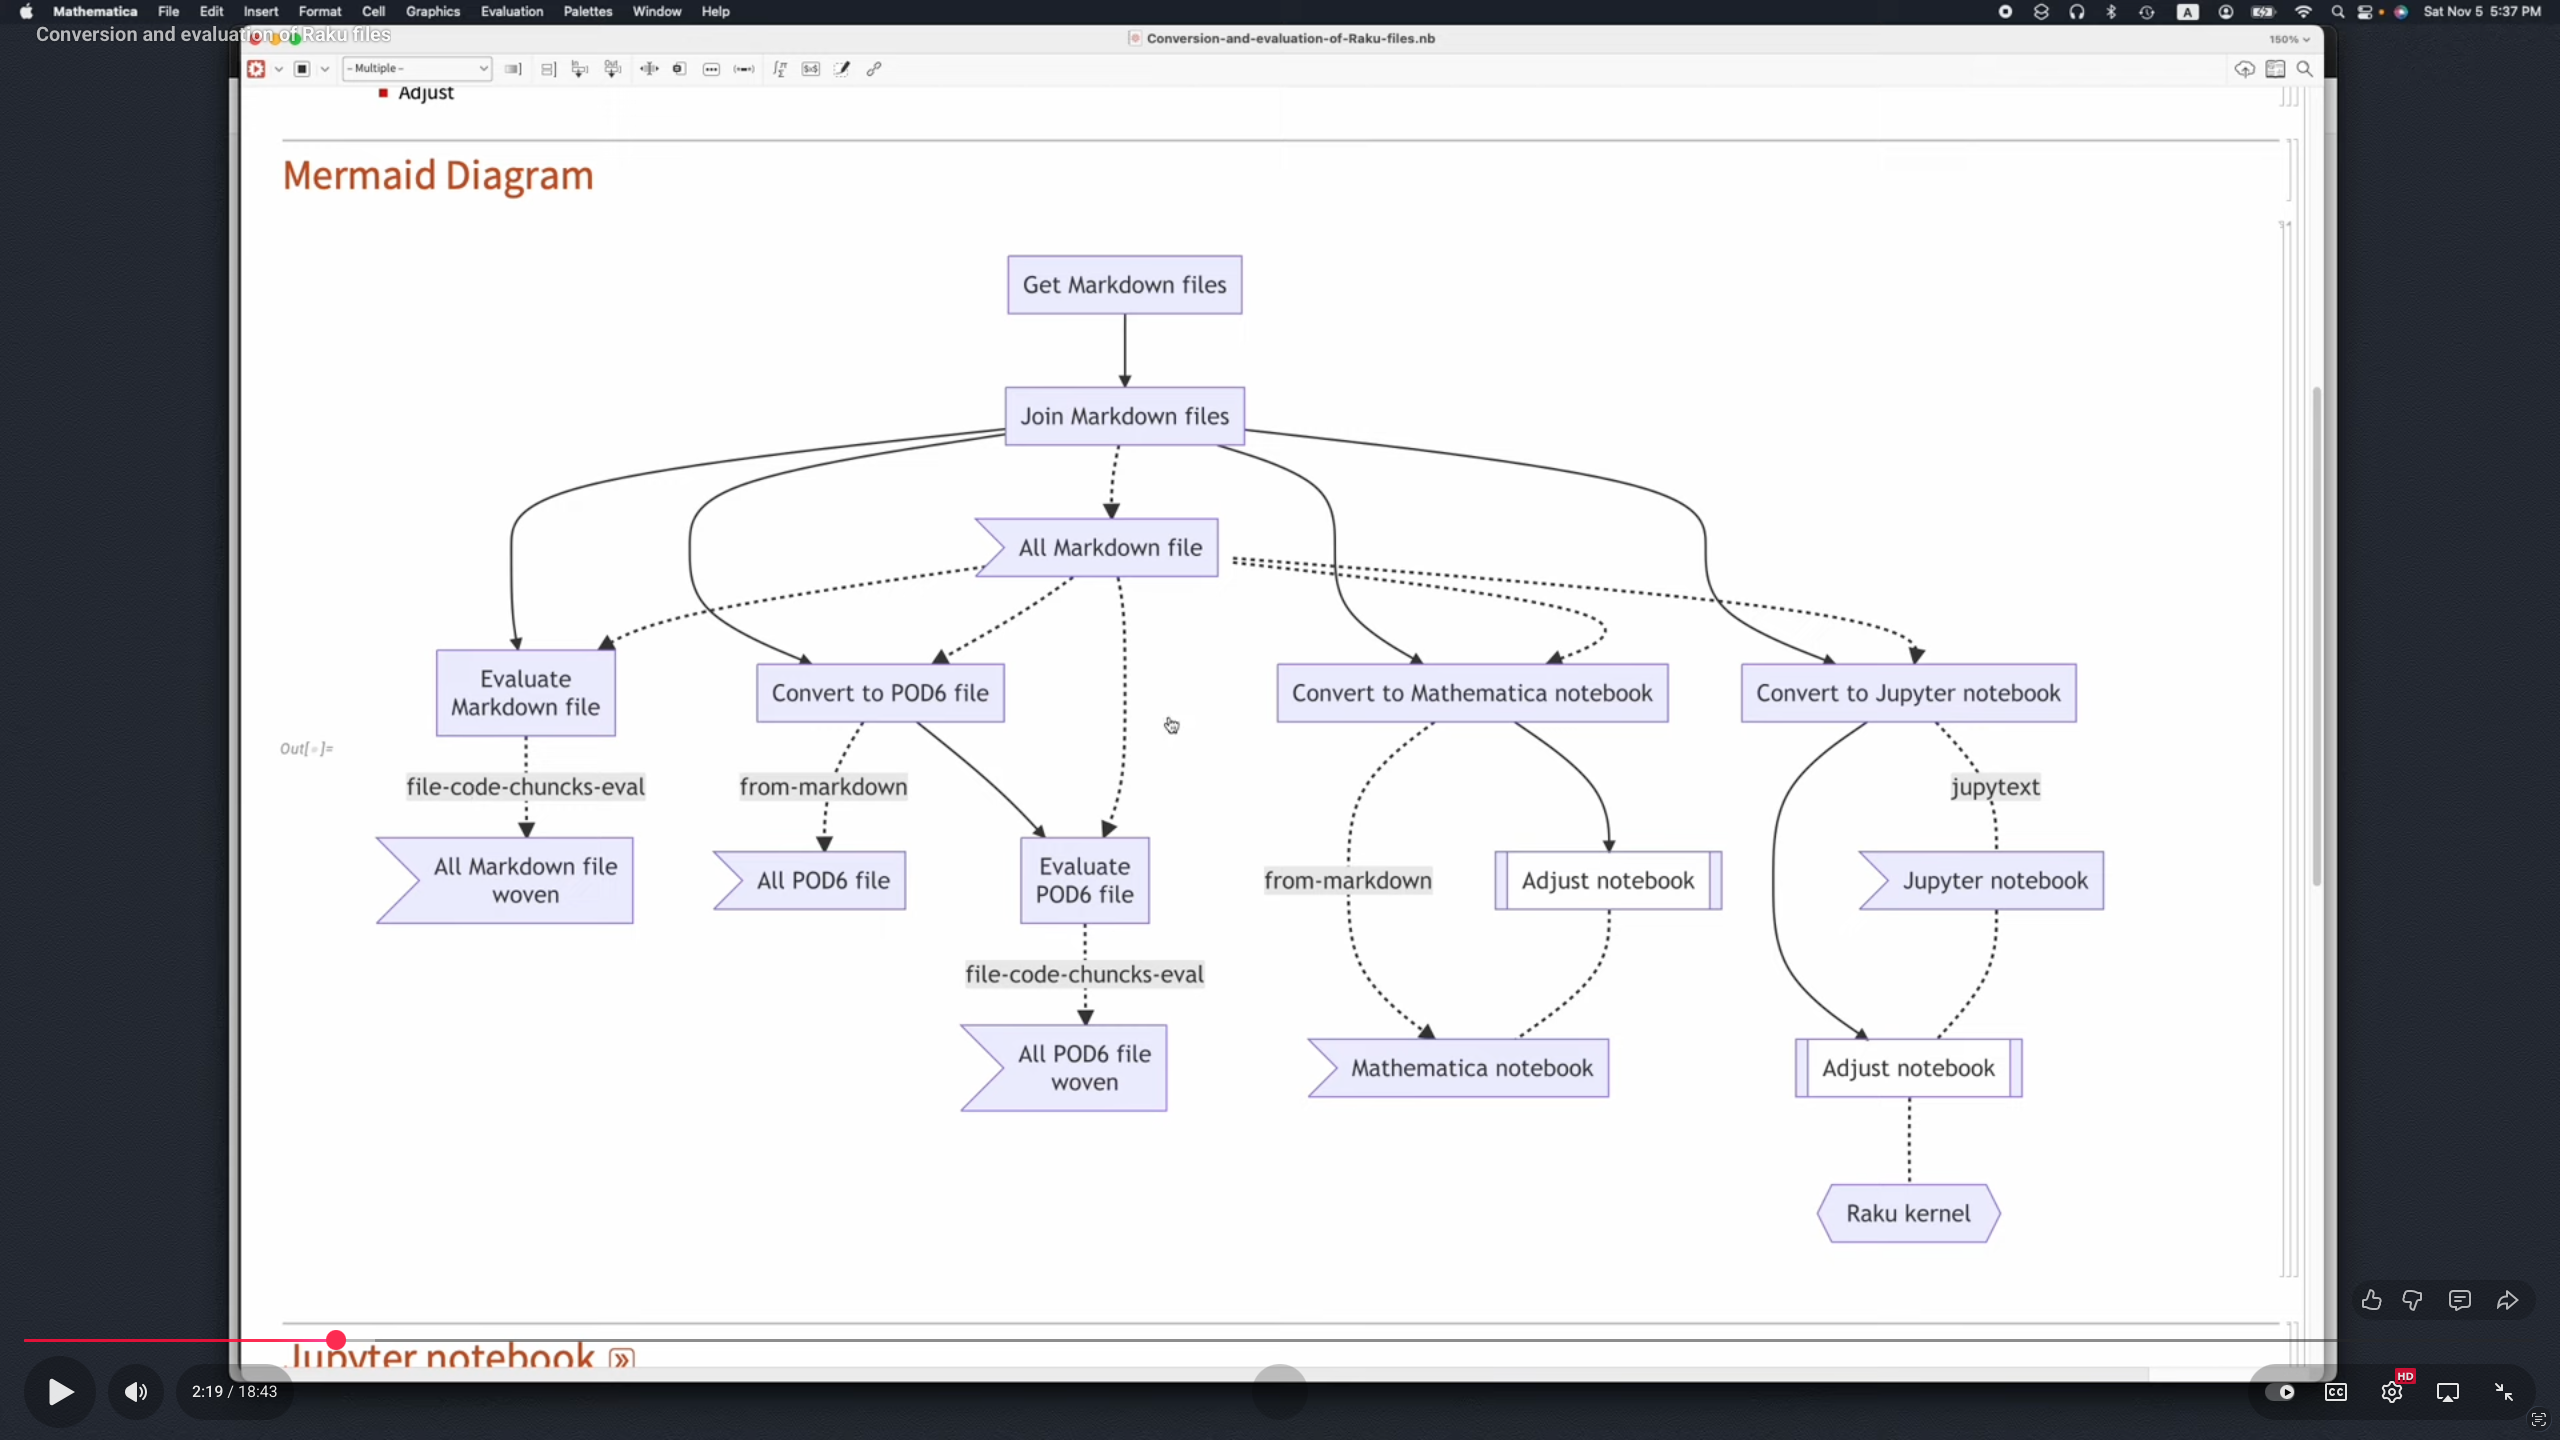Open the 150% zoom level dropdown
The image size is (2560, 1440).
2289,39
